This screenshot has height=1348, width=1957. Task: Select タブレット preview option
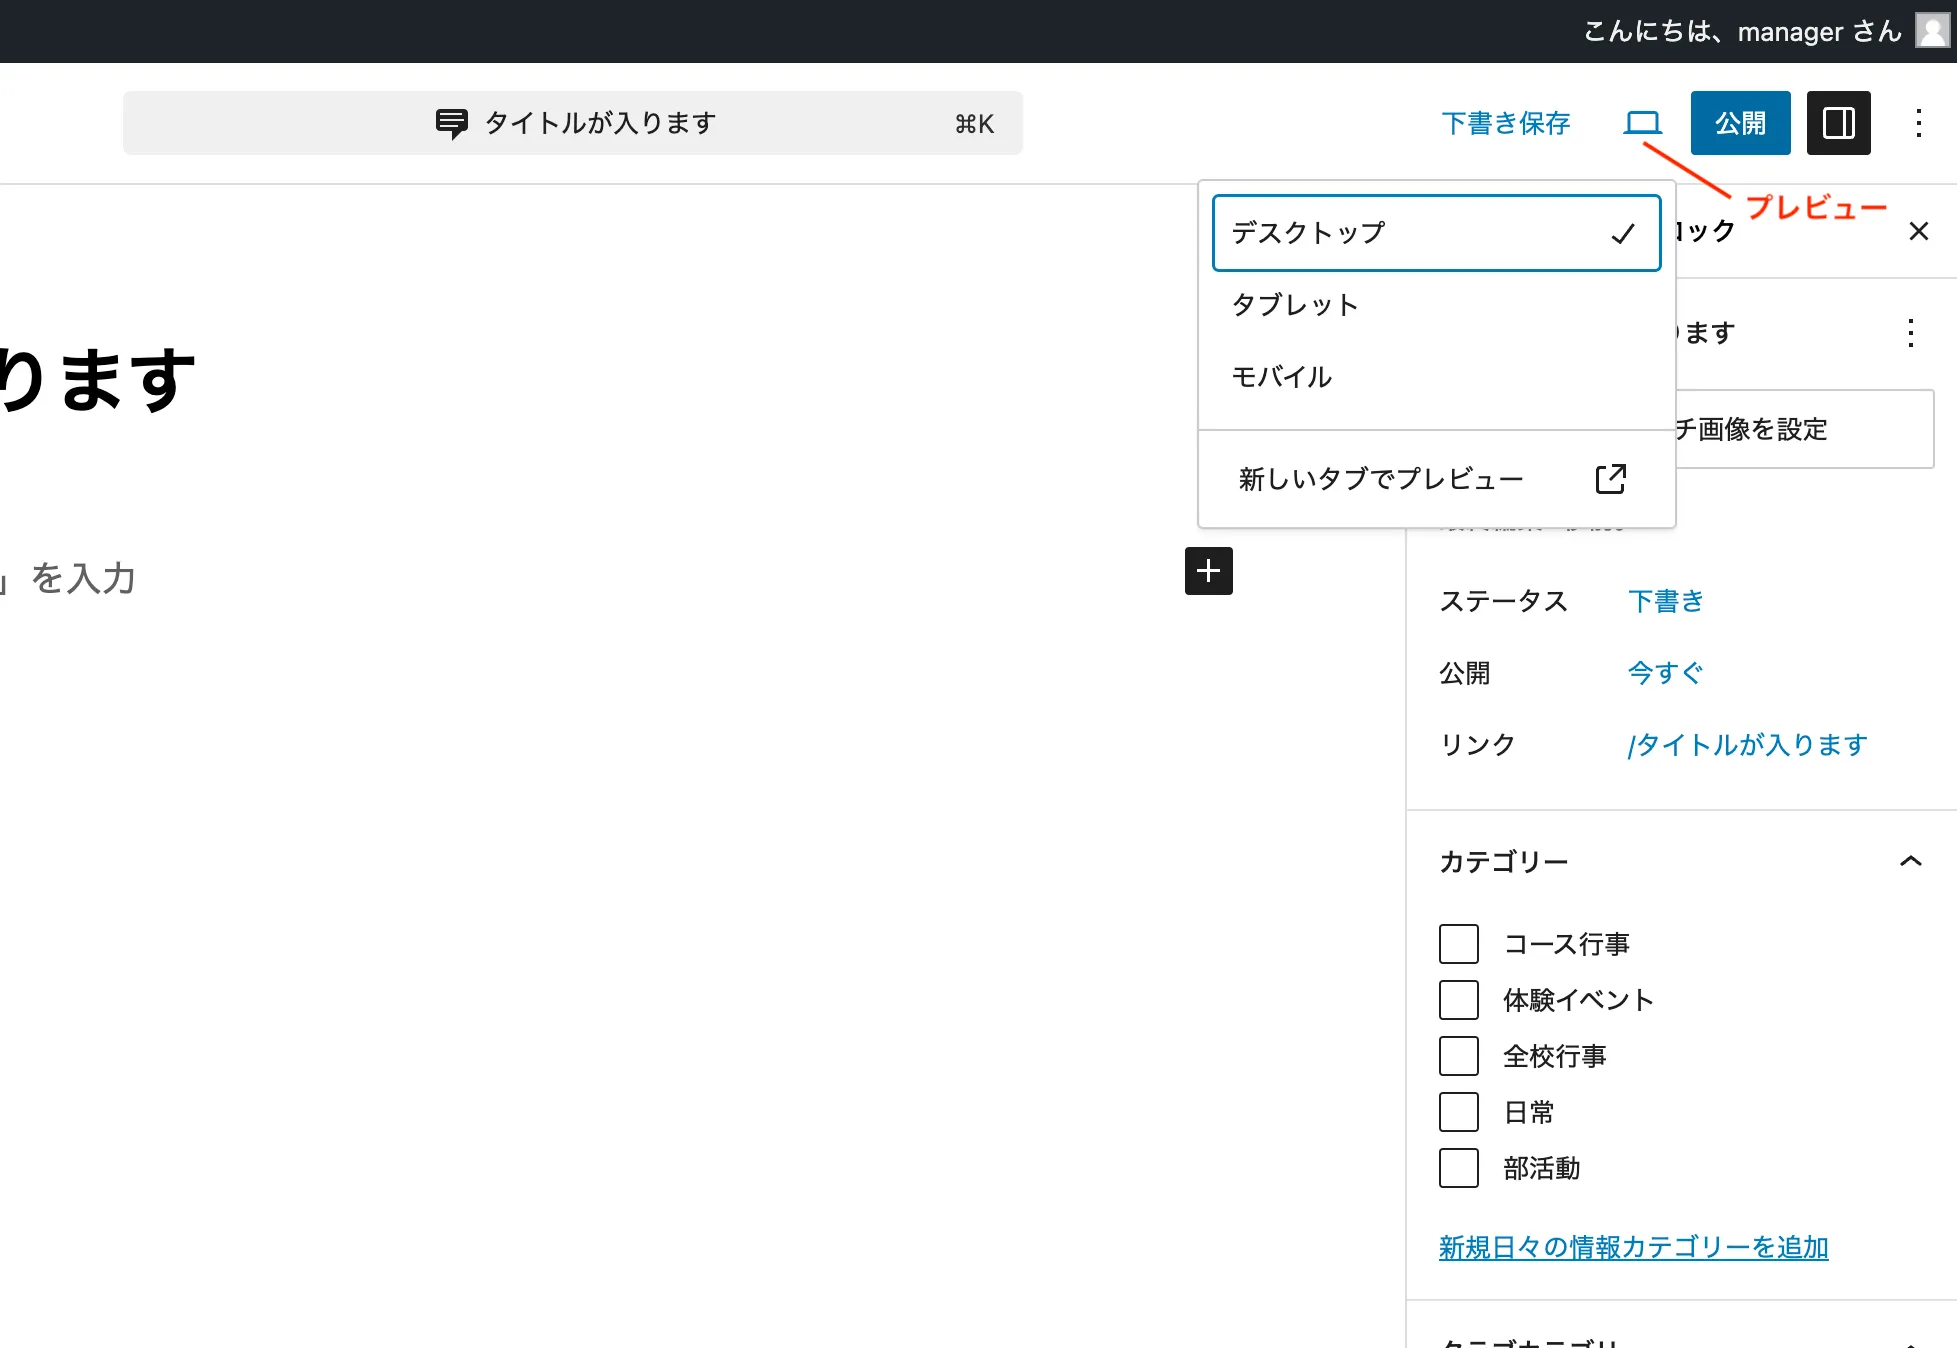[1436, 305]
